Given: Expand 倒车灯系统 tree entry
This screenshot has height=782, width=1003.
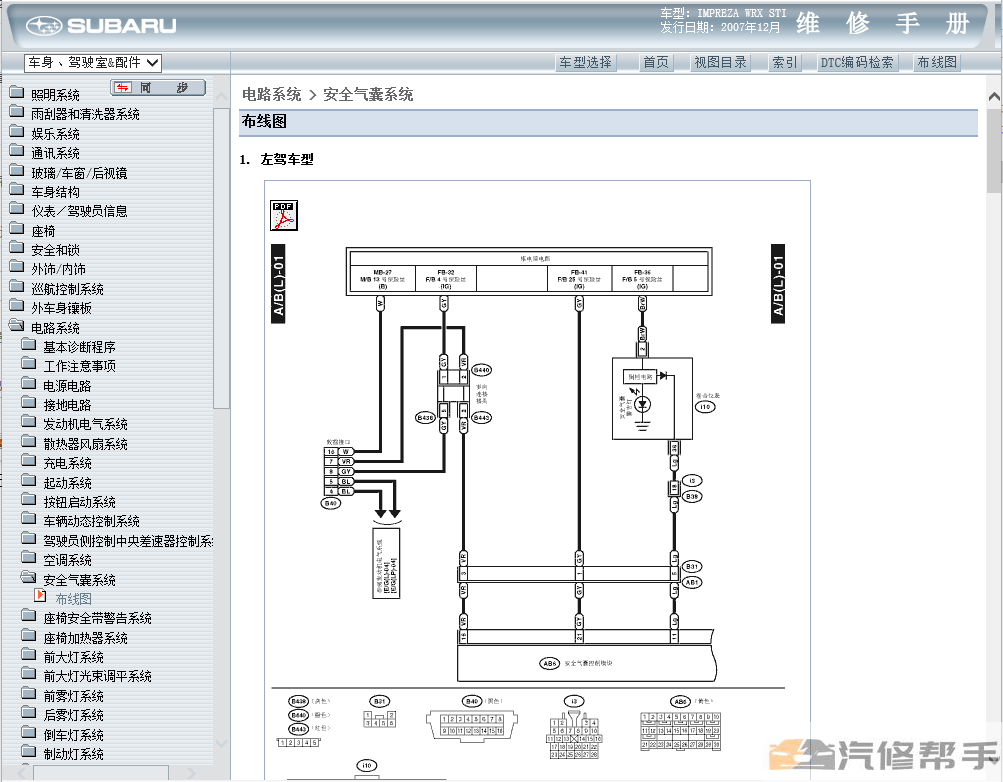Looking at the screenshot, I should [73, 735].
